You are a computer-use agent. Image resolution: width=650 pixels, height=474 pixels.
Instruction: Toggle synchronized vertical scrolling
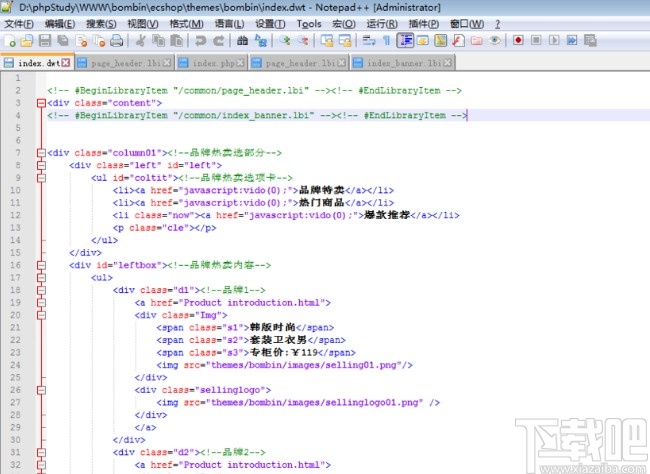point(327,41)
